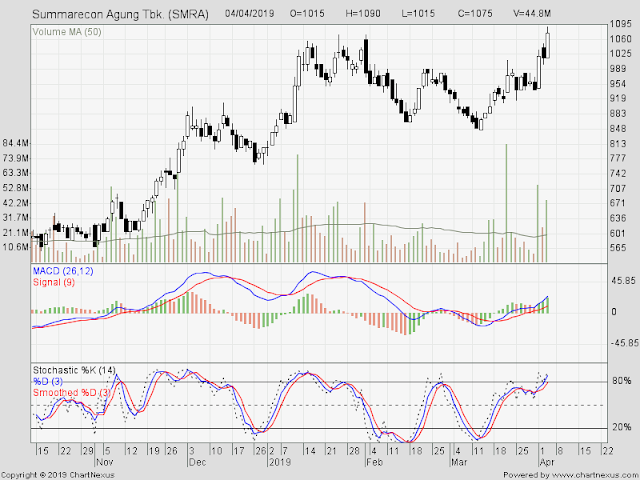Click the 707 price axis label
The image size is (640, 480).
coord(618,188)
